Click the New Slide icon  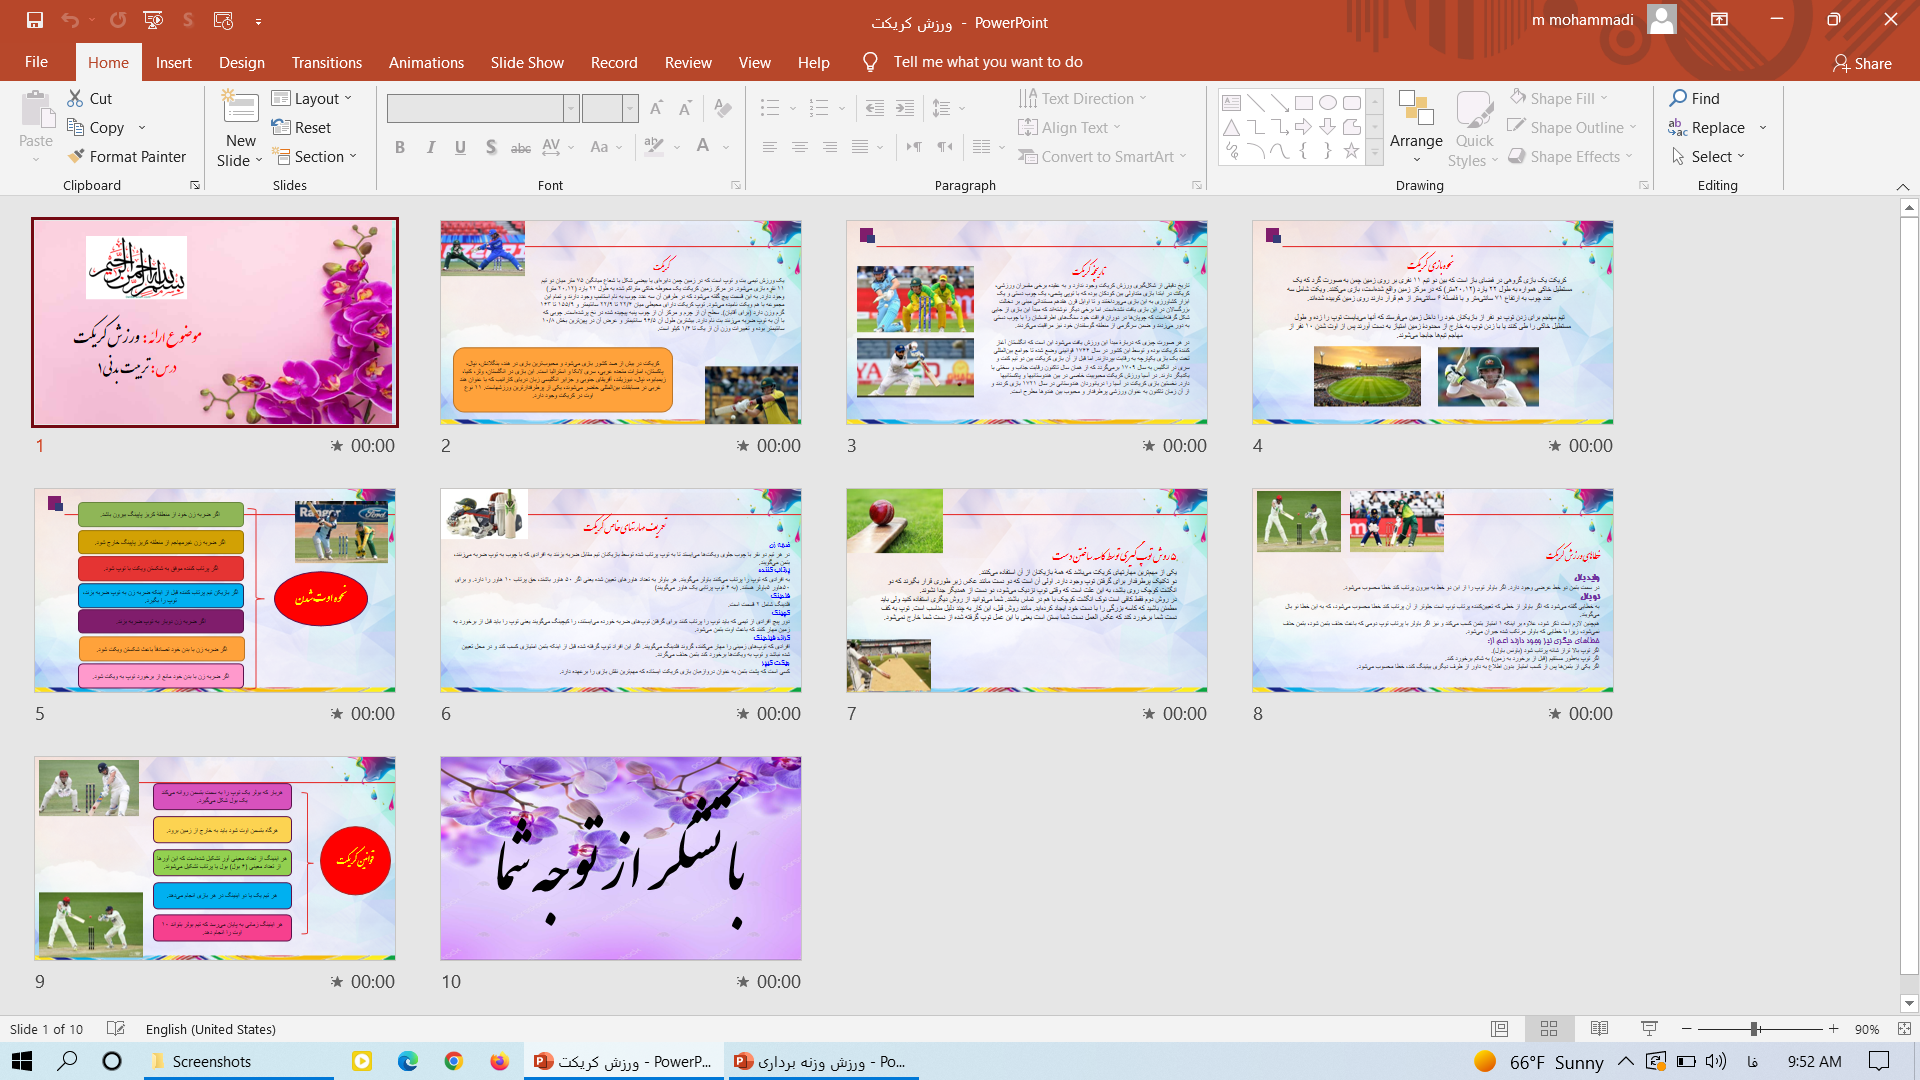pyautogui.click(x=240, y=108)
